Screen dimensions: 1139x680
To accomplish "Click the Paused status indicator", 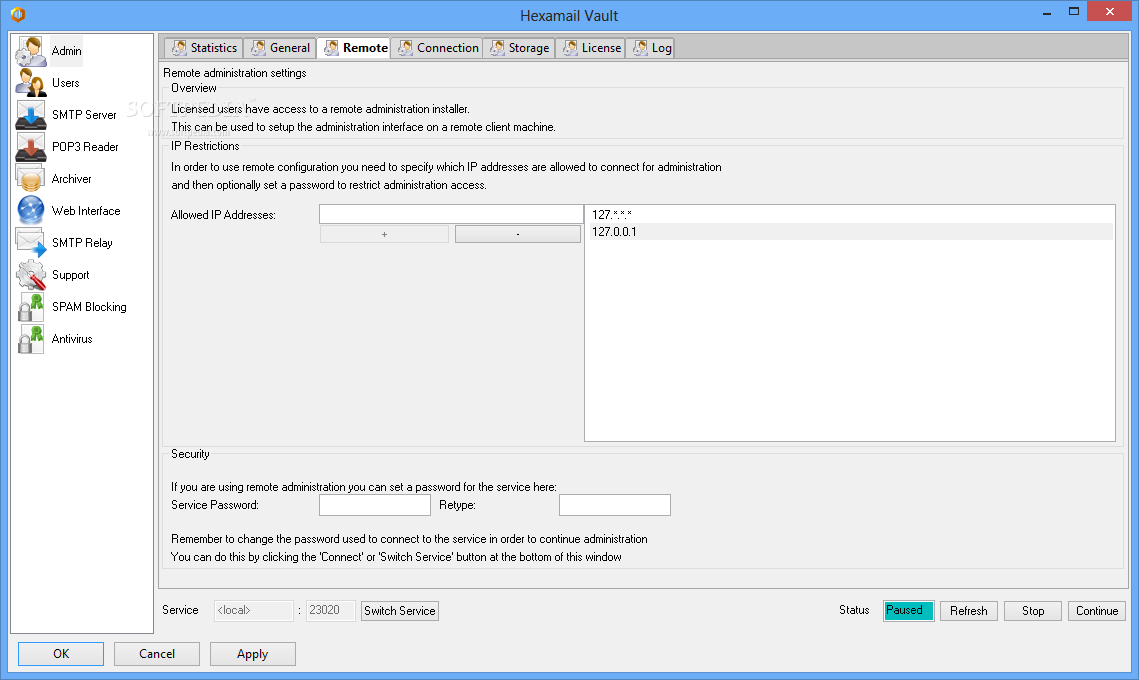I will pyautogui.click(x=909, y=610).
